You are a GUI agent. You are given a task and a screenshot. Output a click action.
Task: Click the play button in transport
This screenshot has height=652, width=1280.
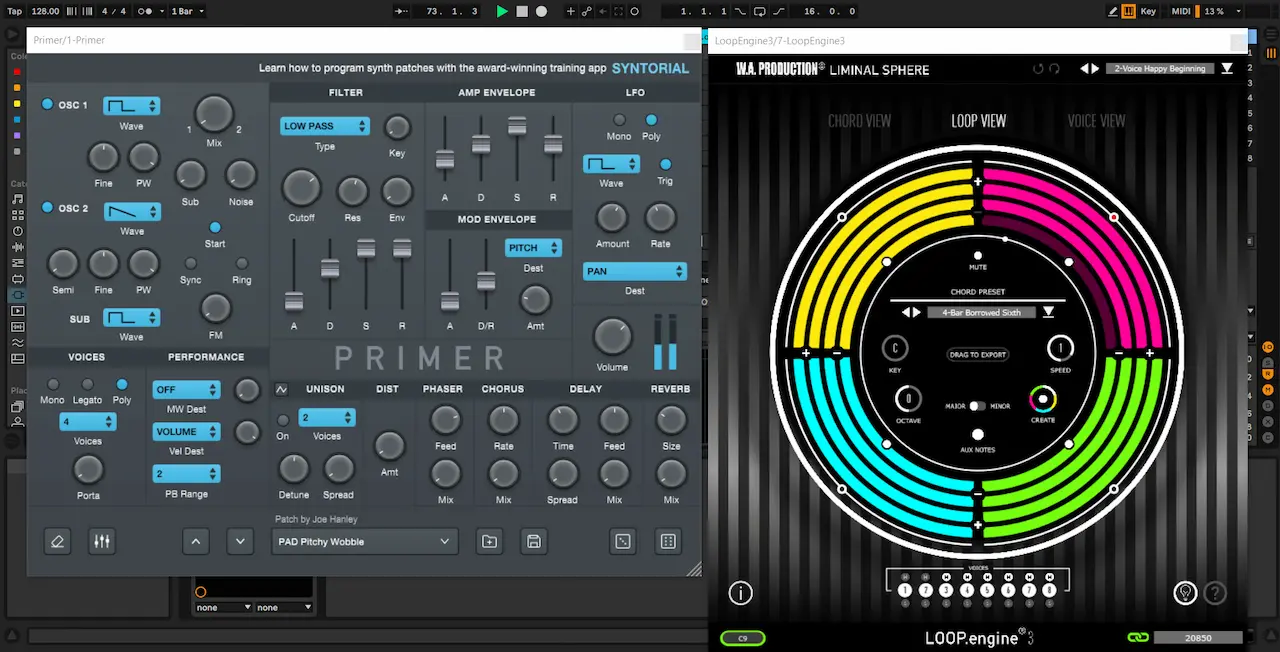(502, 11)
